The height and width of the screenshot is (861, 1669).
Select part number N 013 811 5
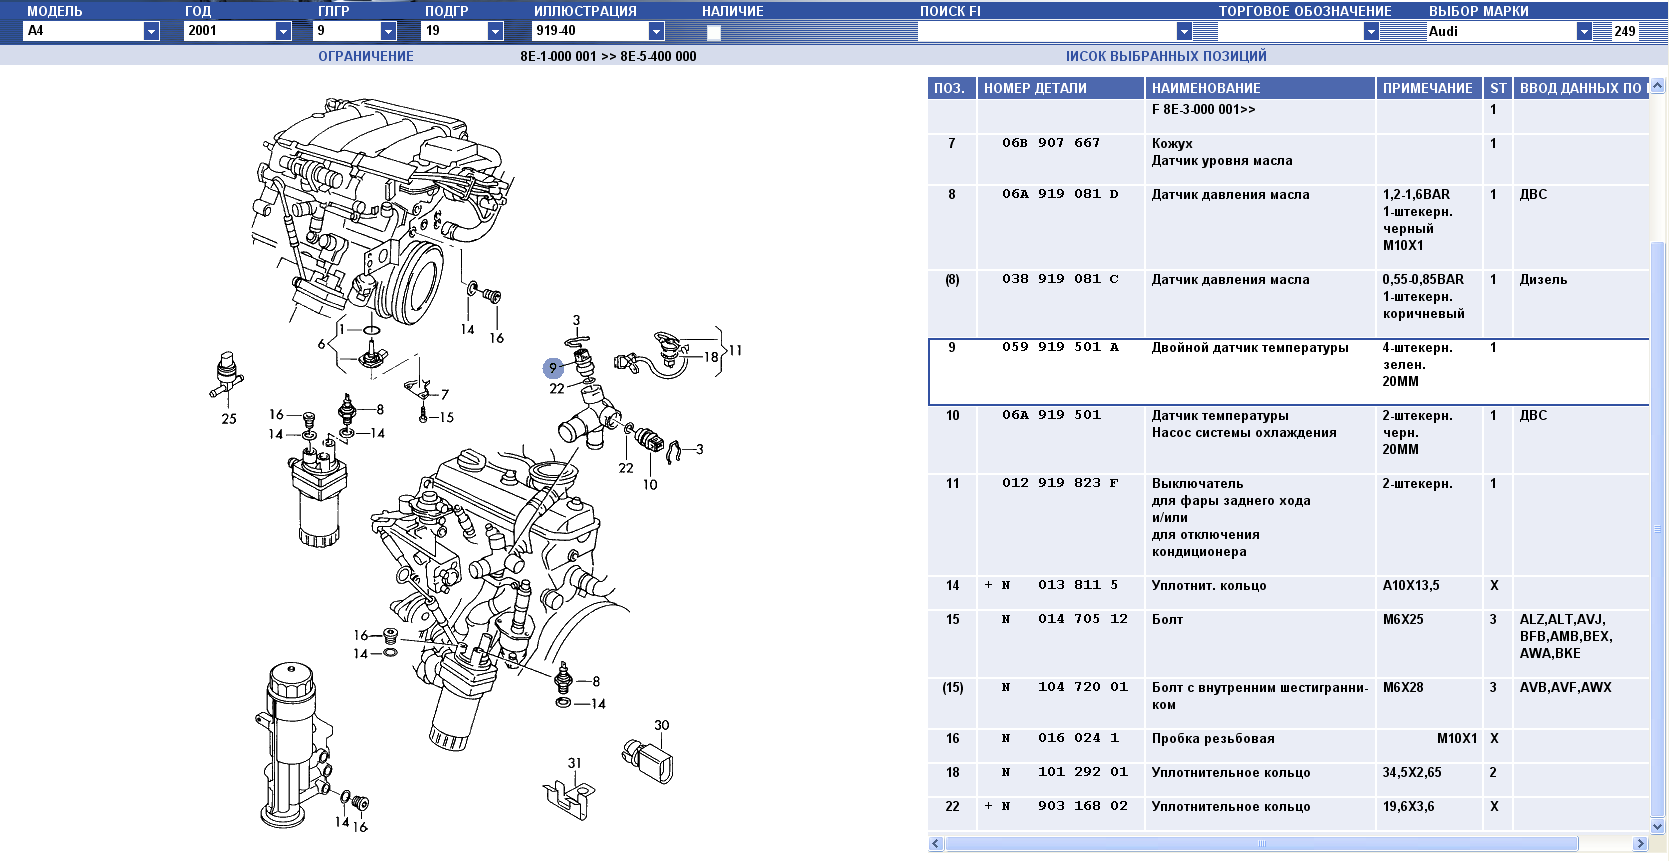1060,585
